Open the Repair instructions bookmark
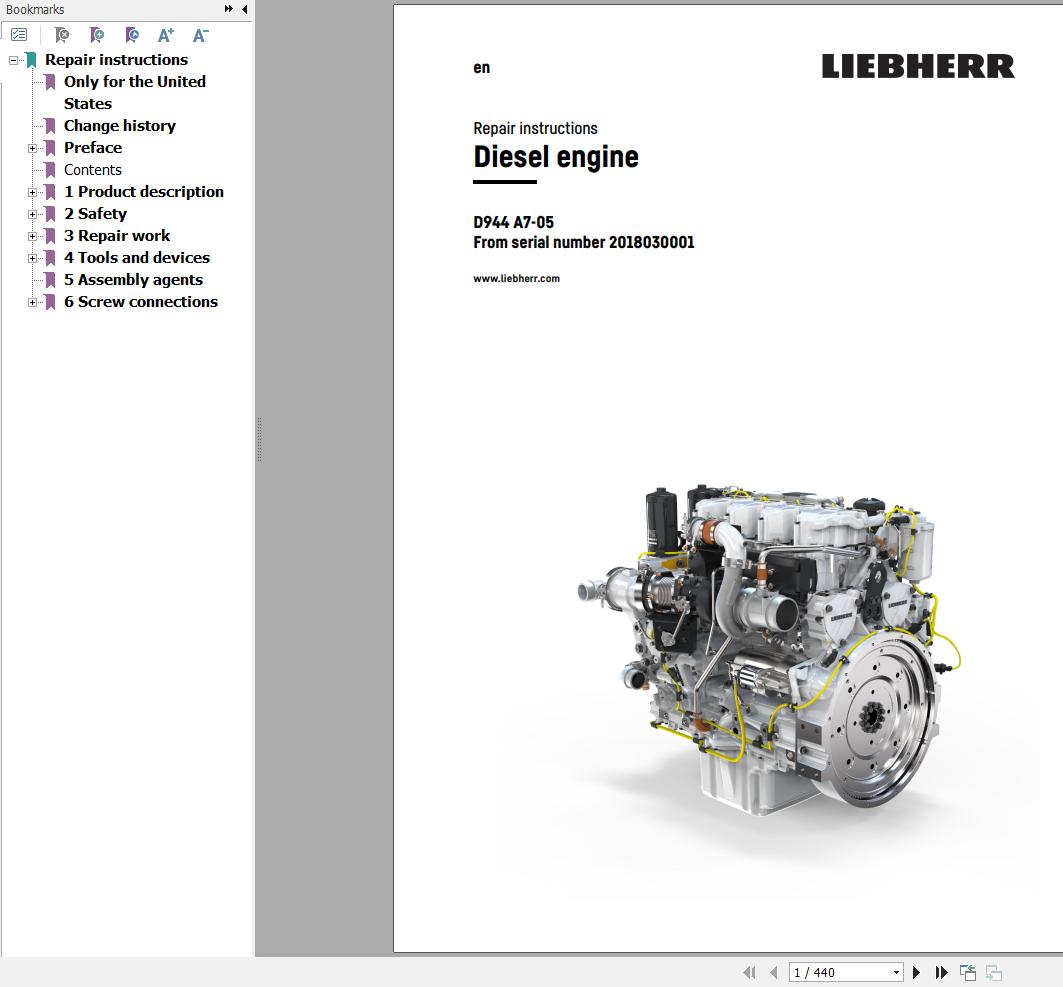 116,60
